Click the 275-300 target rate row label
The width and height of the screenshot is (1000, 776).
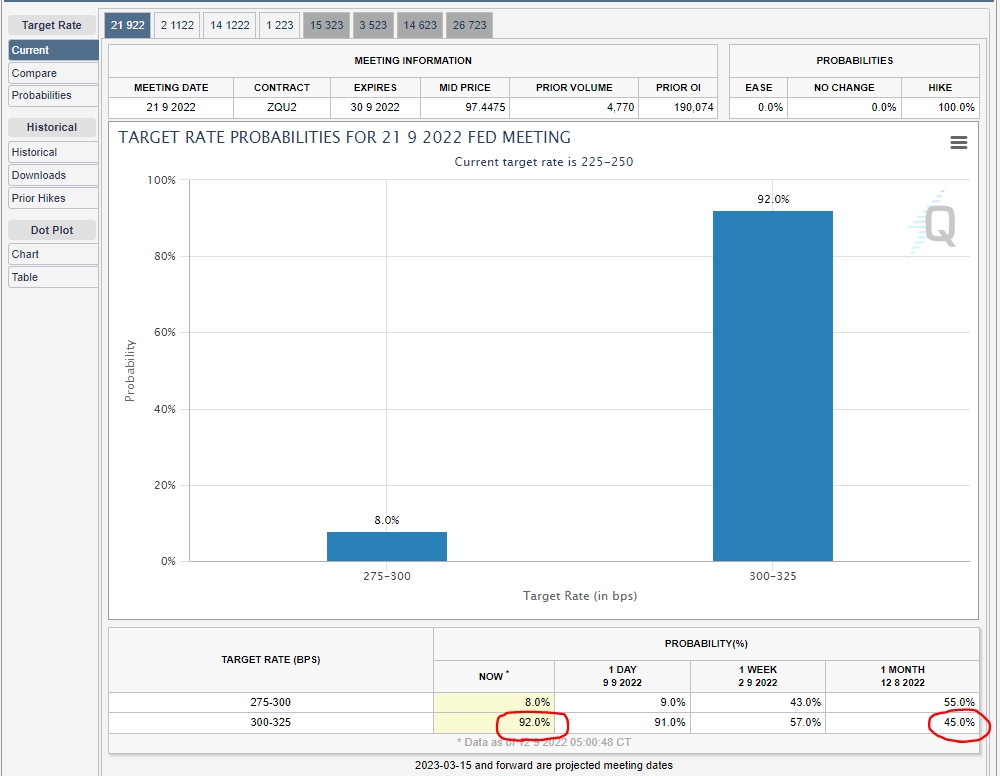(x=270, y=702)
